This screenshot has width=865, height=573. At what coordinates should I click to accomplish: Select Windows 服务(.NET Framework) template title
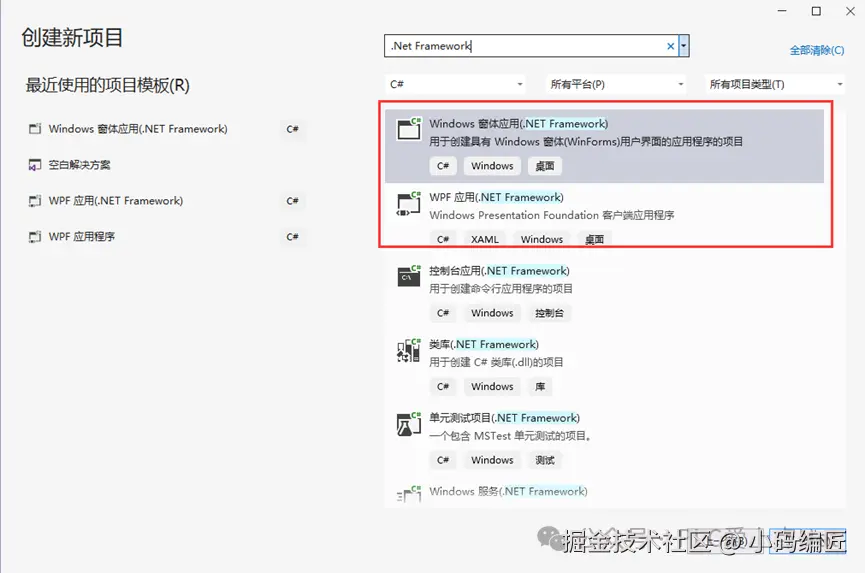pos(508,491)
